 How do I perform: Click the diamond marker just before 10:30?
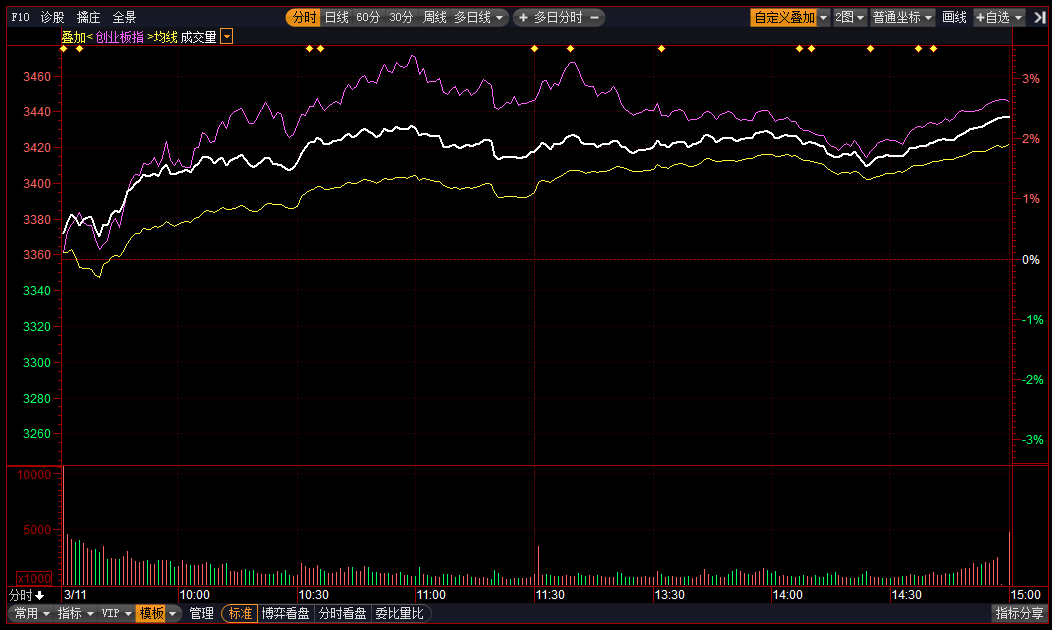tap(309, 49)
